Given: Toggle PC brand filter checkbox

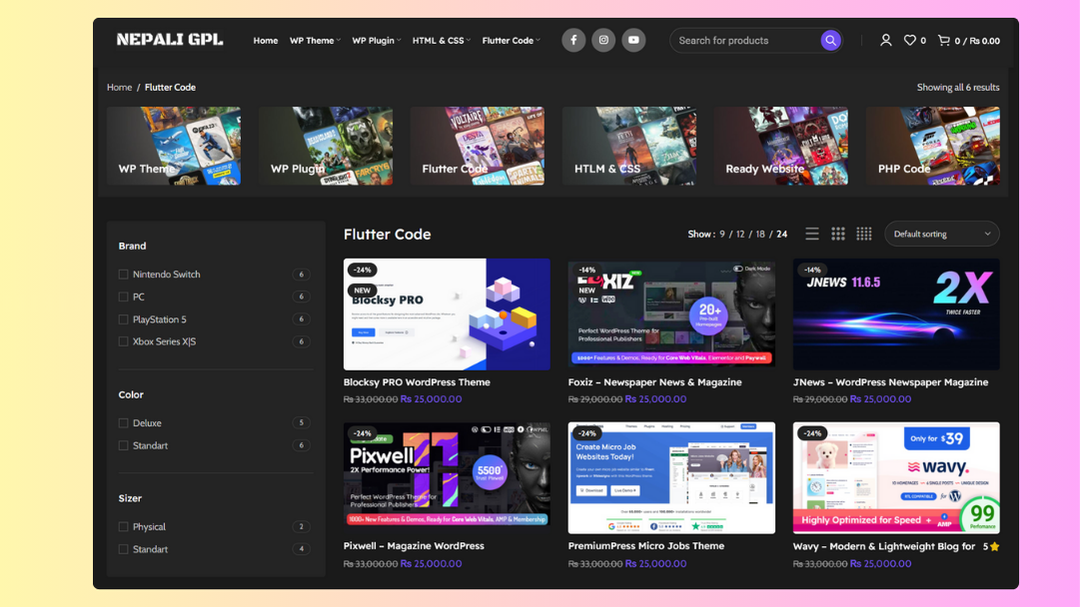Looking at the screenshot, I should [x=123, y=297].
